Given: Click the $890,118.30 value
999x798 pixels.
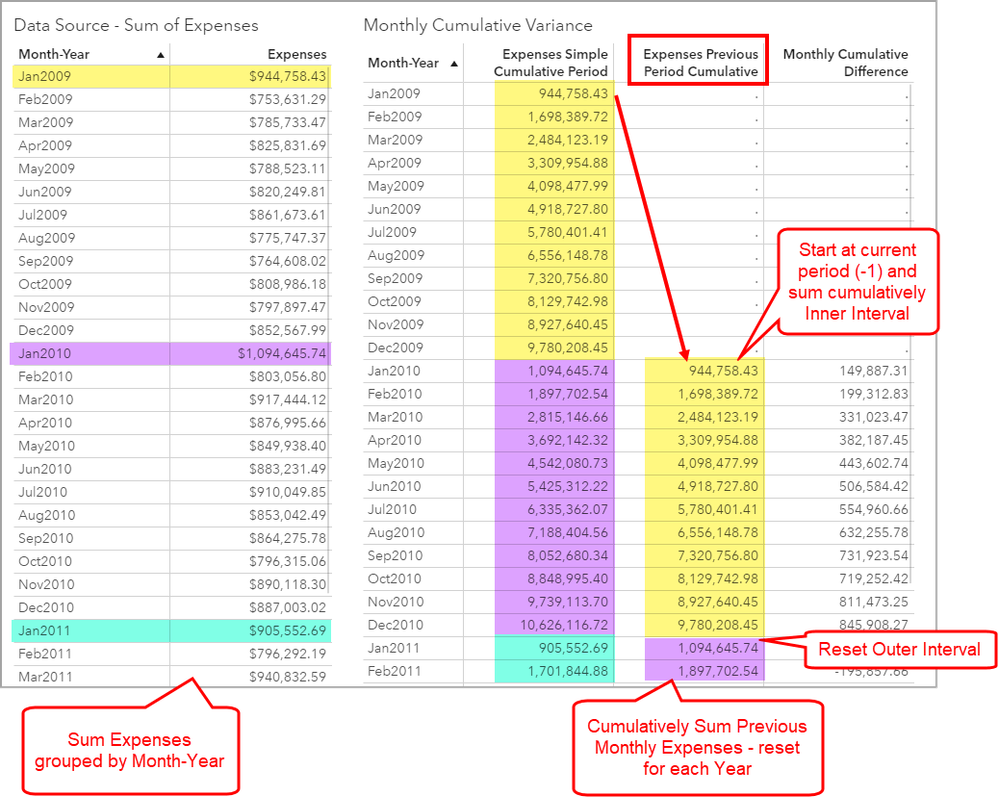Looking at the screenshot, I should coord(287,584).
